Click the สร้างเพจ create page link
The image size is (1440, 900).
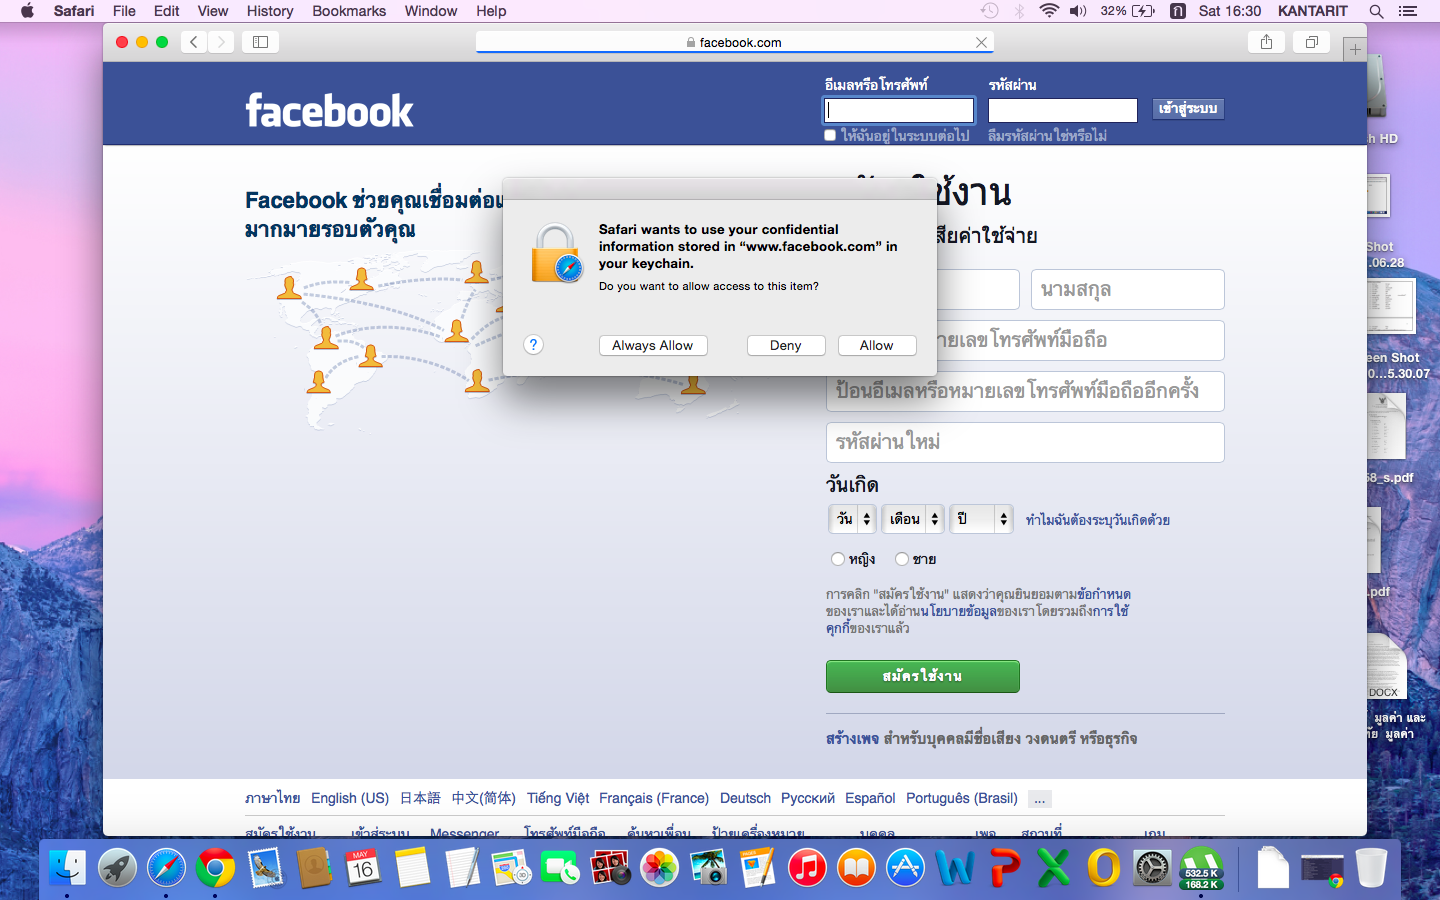tap(852, 738)
